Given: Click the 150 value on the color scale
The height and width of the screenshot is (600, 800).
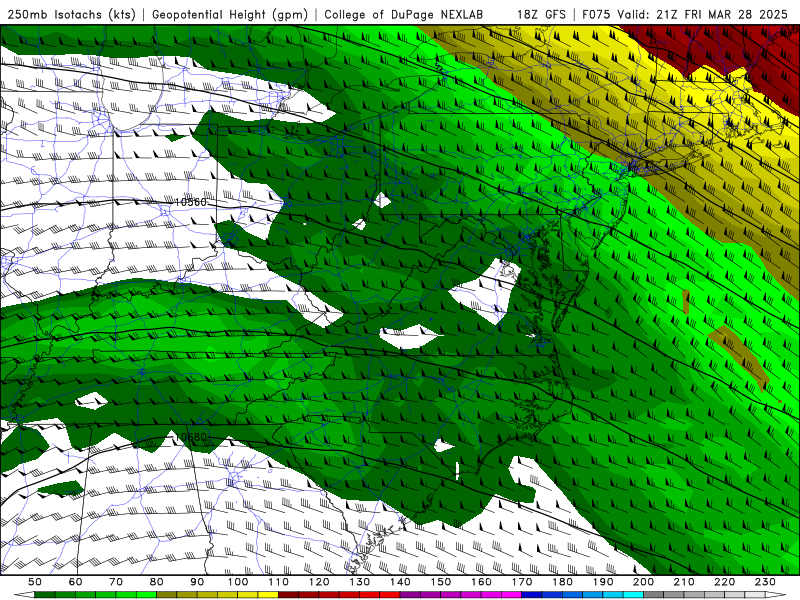Looking at the screenshot, I should (x=441, y=582).
